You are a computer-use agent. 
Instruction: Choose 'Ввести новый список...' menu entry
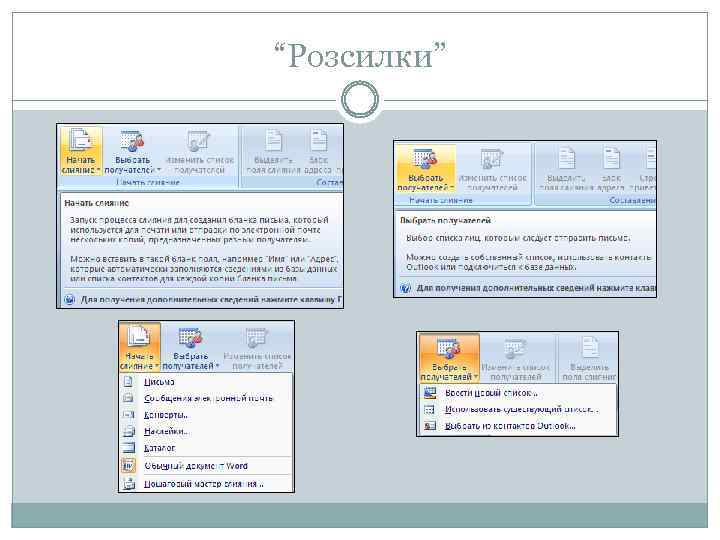pyautogui.click(x=491, y=393)
